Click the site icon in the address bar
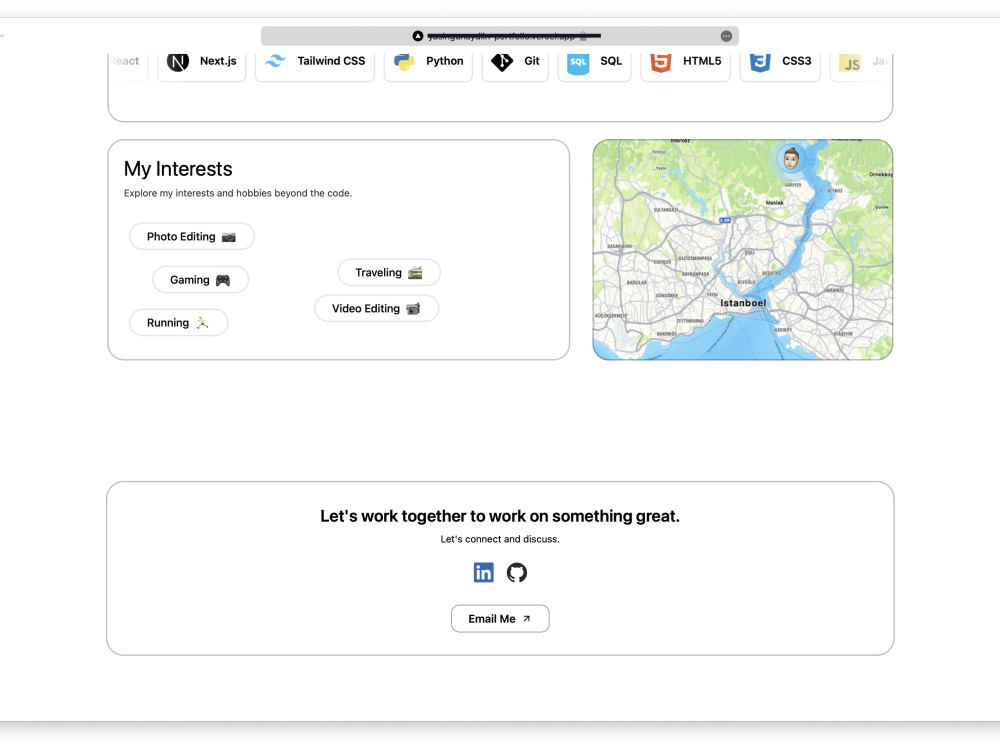The width and height of the screenshot is (1000, 750). pos(418,36)
